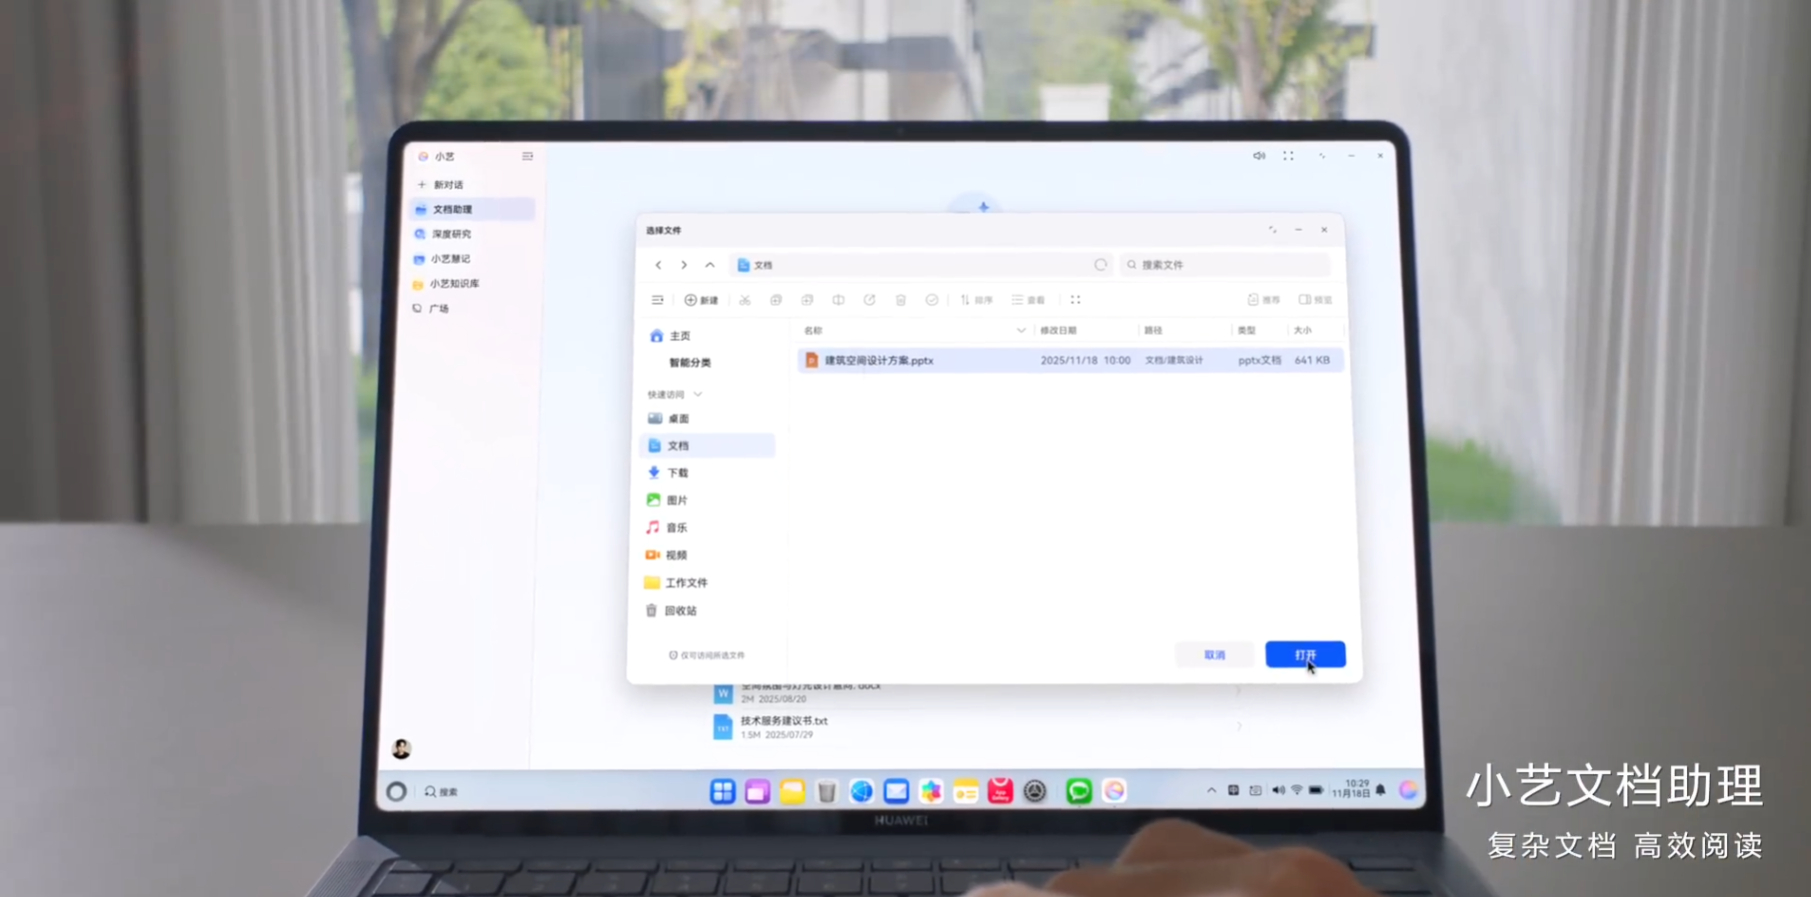Click the 文档 address path bar
Image resolution: width=1811 pixels, height=897 pixels.
click(920, 265)
